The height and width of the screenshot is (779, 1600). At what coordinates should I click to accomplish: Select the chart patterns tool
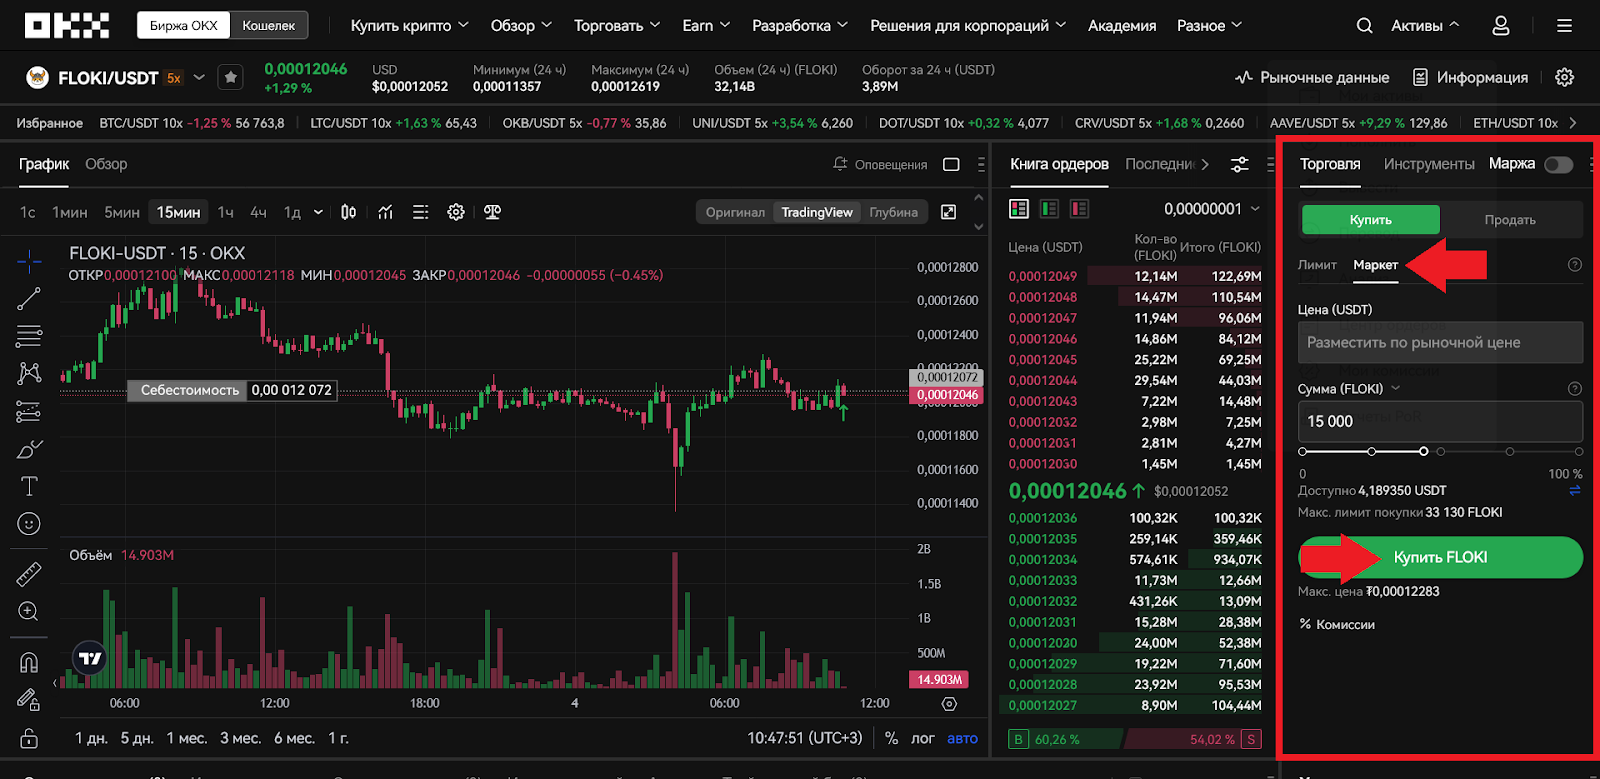29,373
